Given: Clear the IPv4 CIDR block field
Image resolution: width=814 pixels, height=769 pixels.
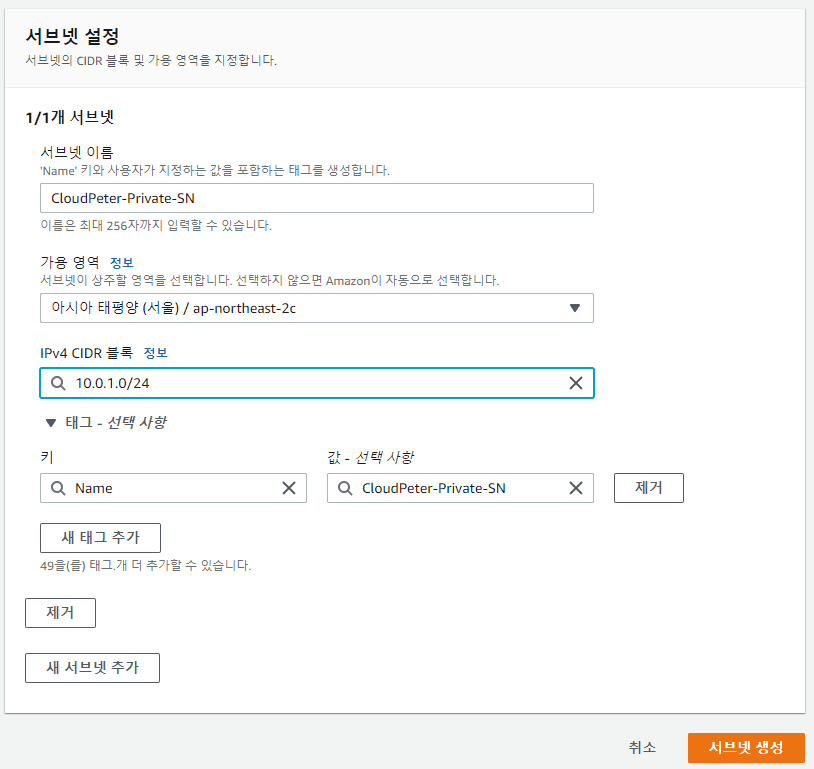Looking at the screenshot, I should (575, 383).
